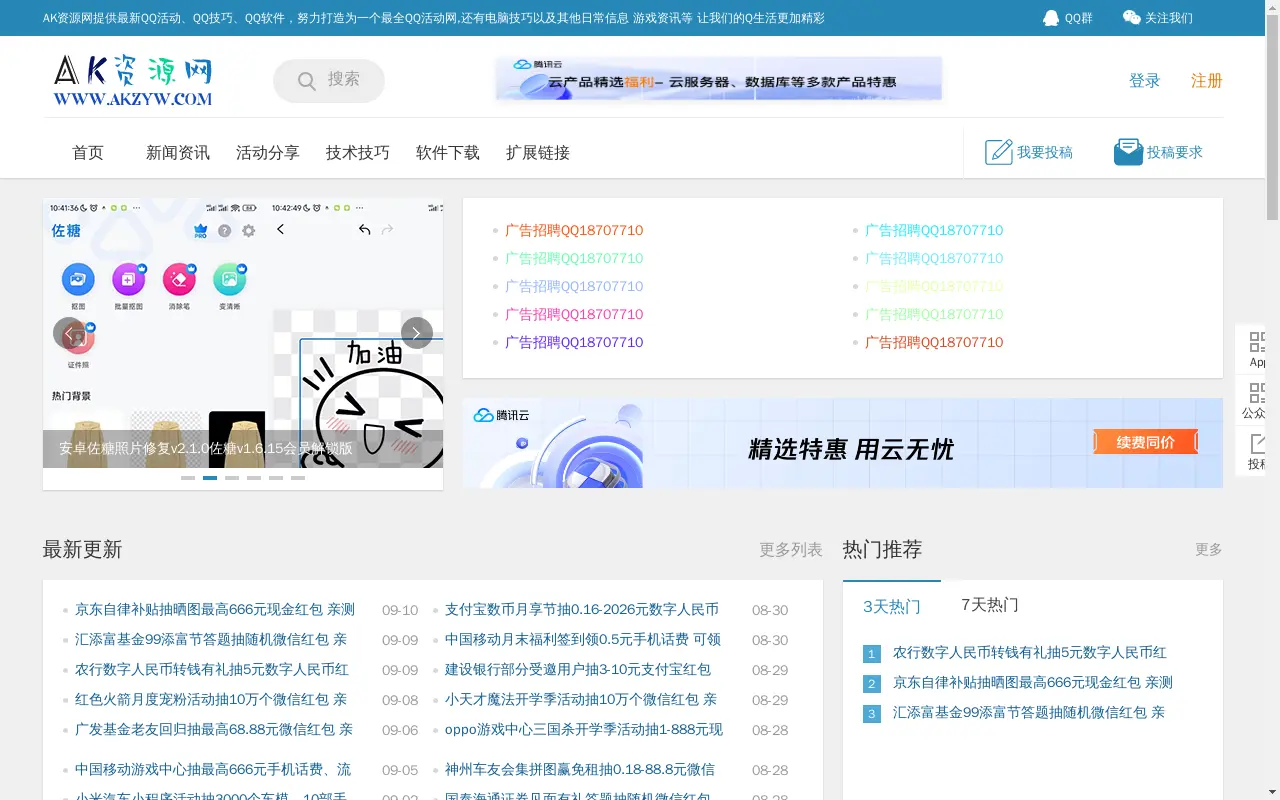Open 建设银行部分受邀用户 article

[x=578, y=669]
